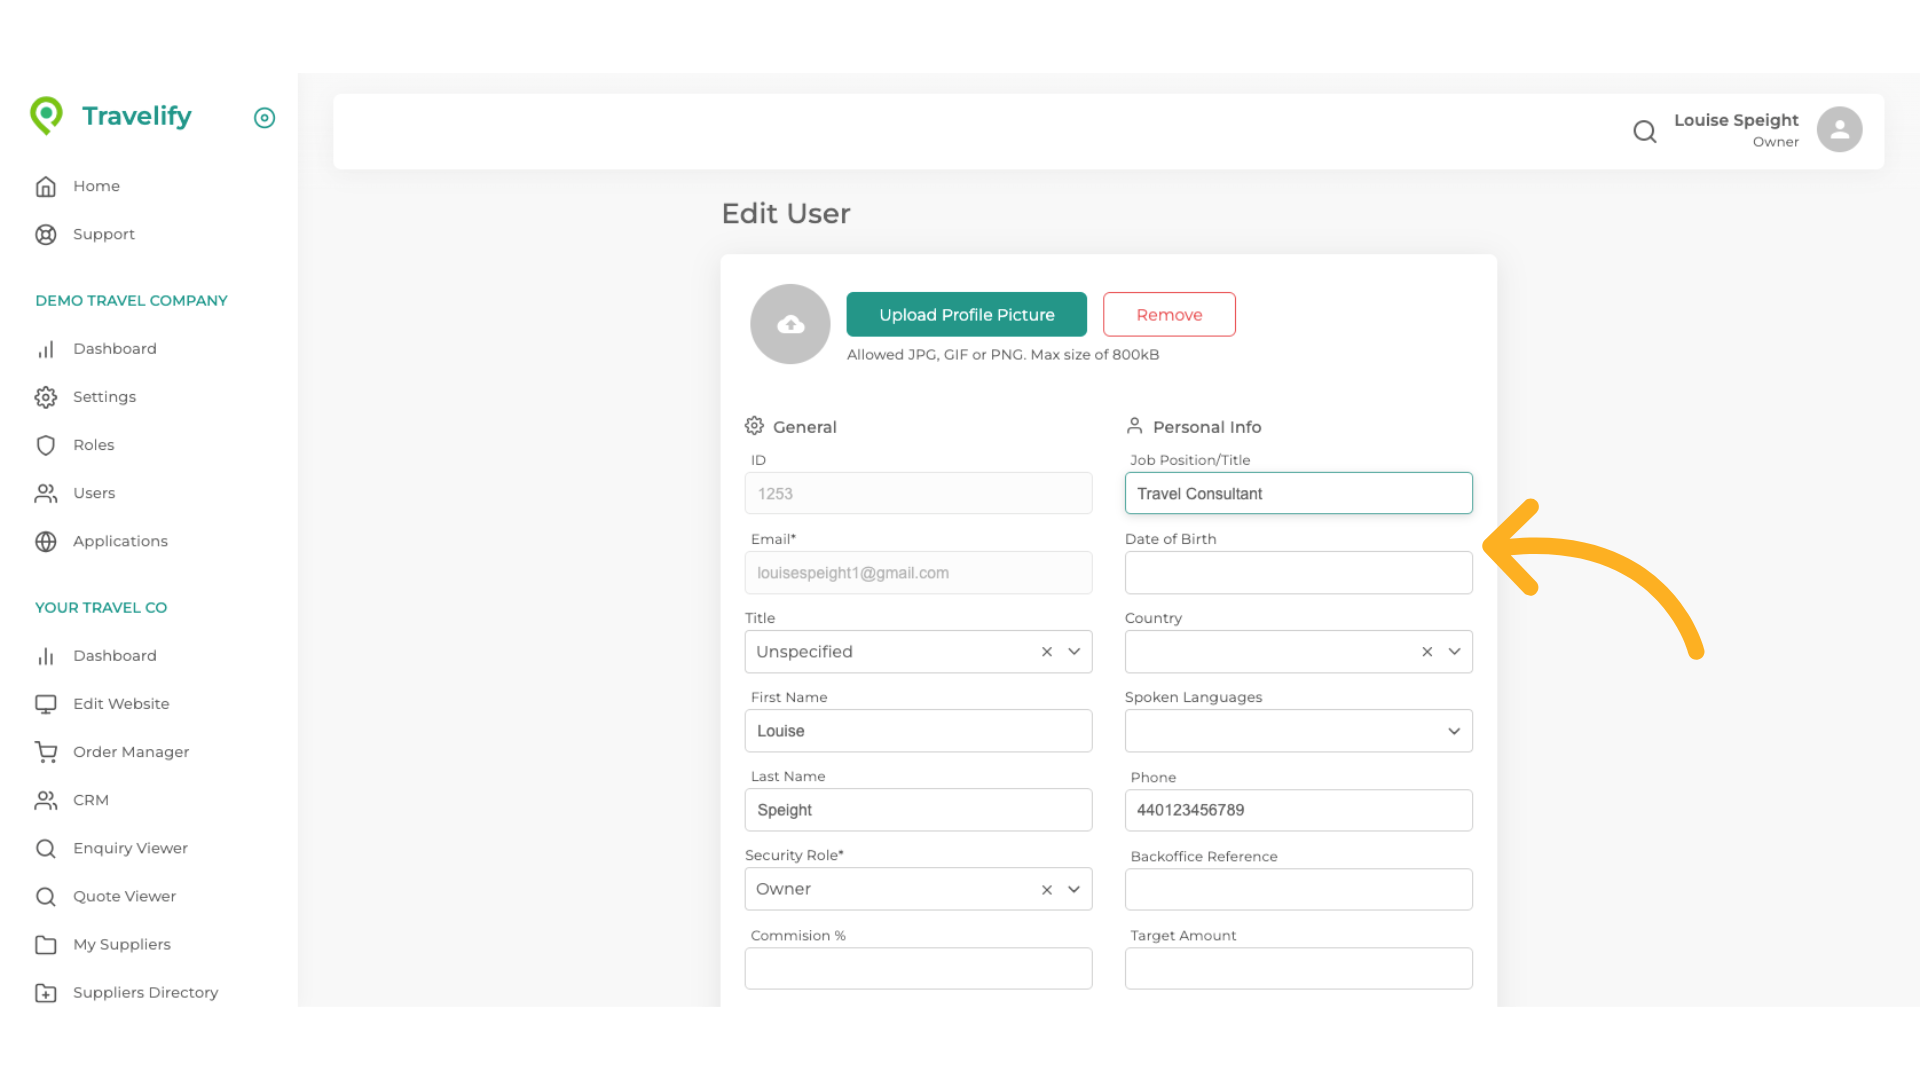The image size is (1920, 1080).
Task: Clear the Security Role selection
Action: point(1047,890)
